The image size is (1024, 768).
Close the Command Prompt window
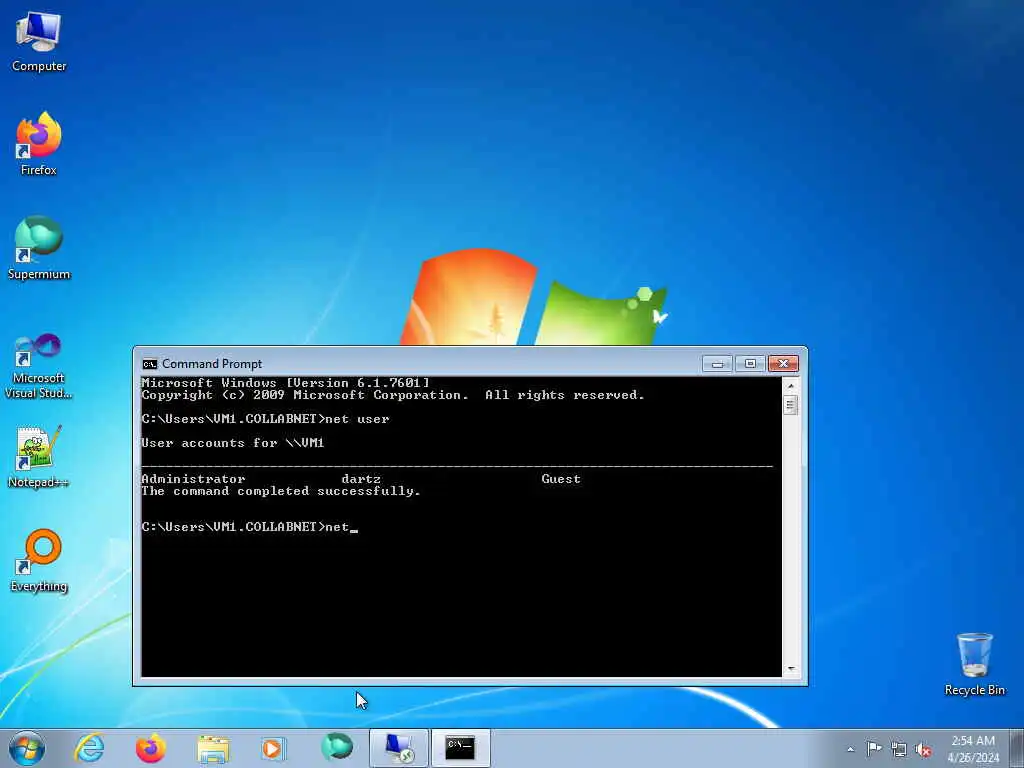pyautogui.click(x=783, y=364)
